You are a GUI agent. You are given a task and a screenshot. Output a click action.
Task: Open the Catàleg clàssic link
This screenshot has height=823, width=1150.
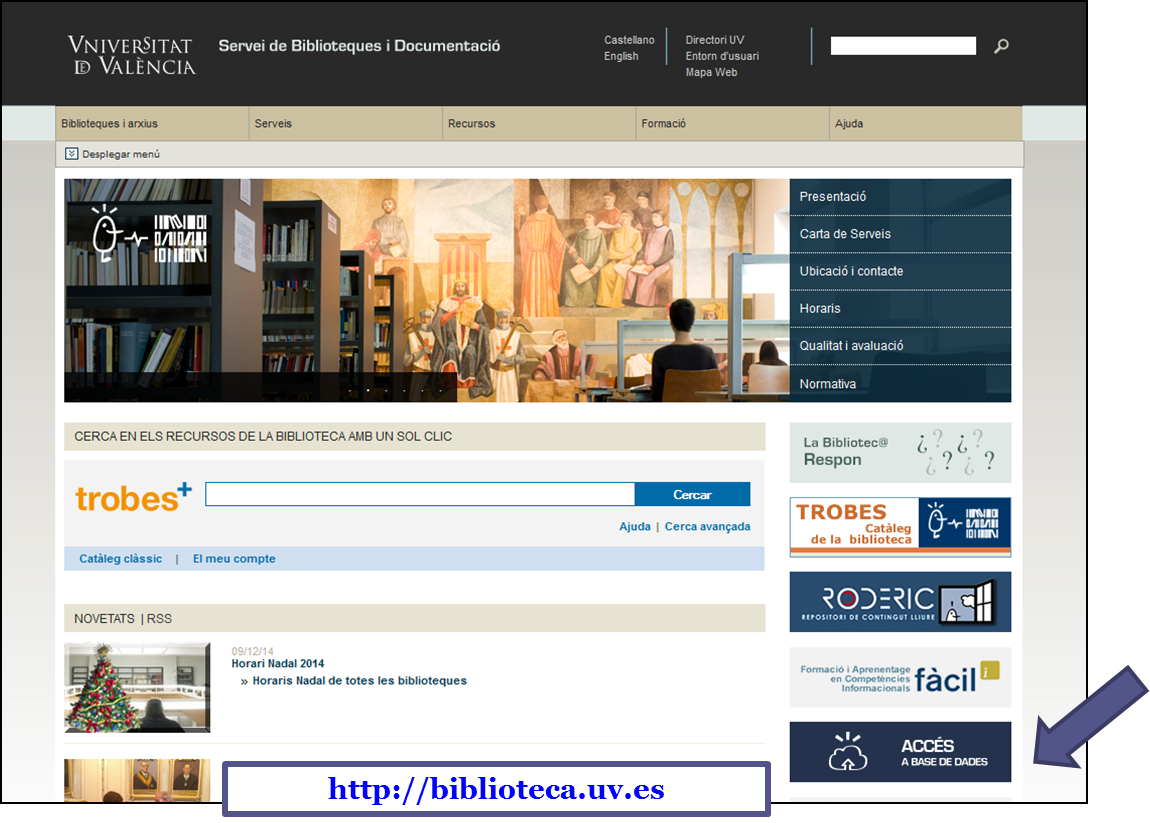click(120, 559)
